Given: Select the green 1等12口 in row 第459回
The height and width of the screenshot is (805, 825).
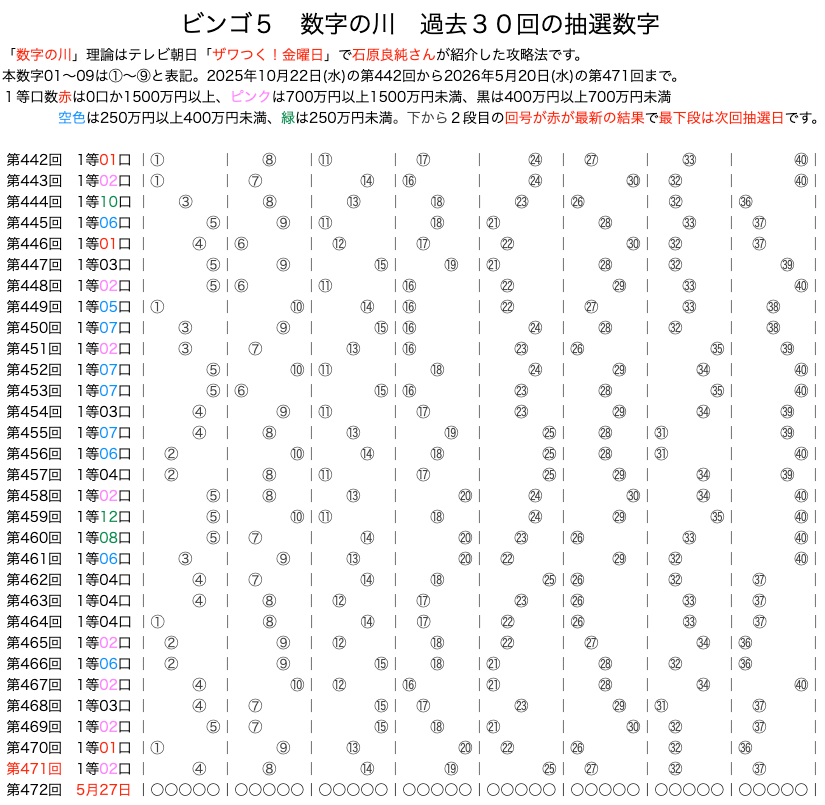Looking at the screenshot, I should point(104,517).
